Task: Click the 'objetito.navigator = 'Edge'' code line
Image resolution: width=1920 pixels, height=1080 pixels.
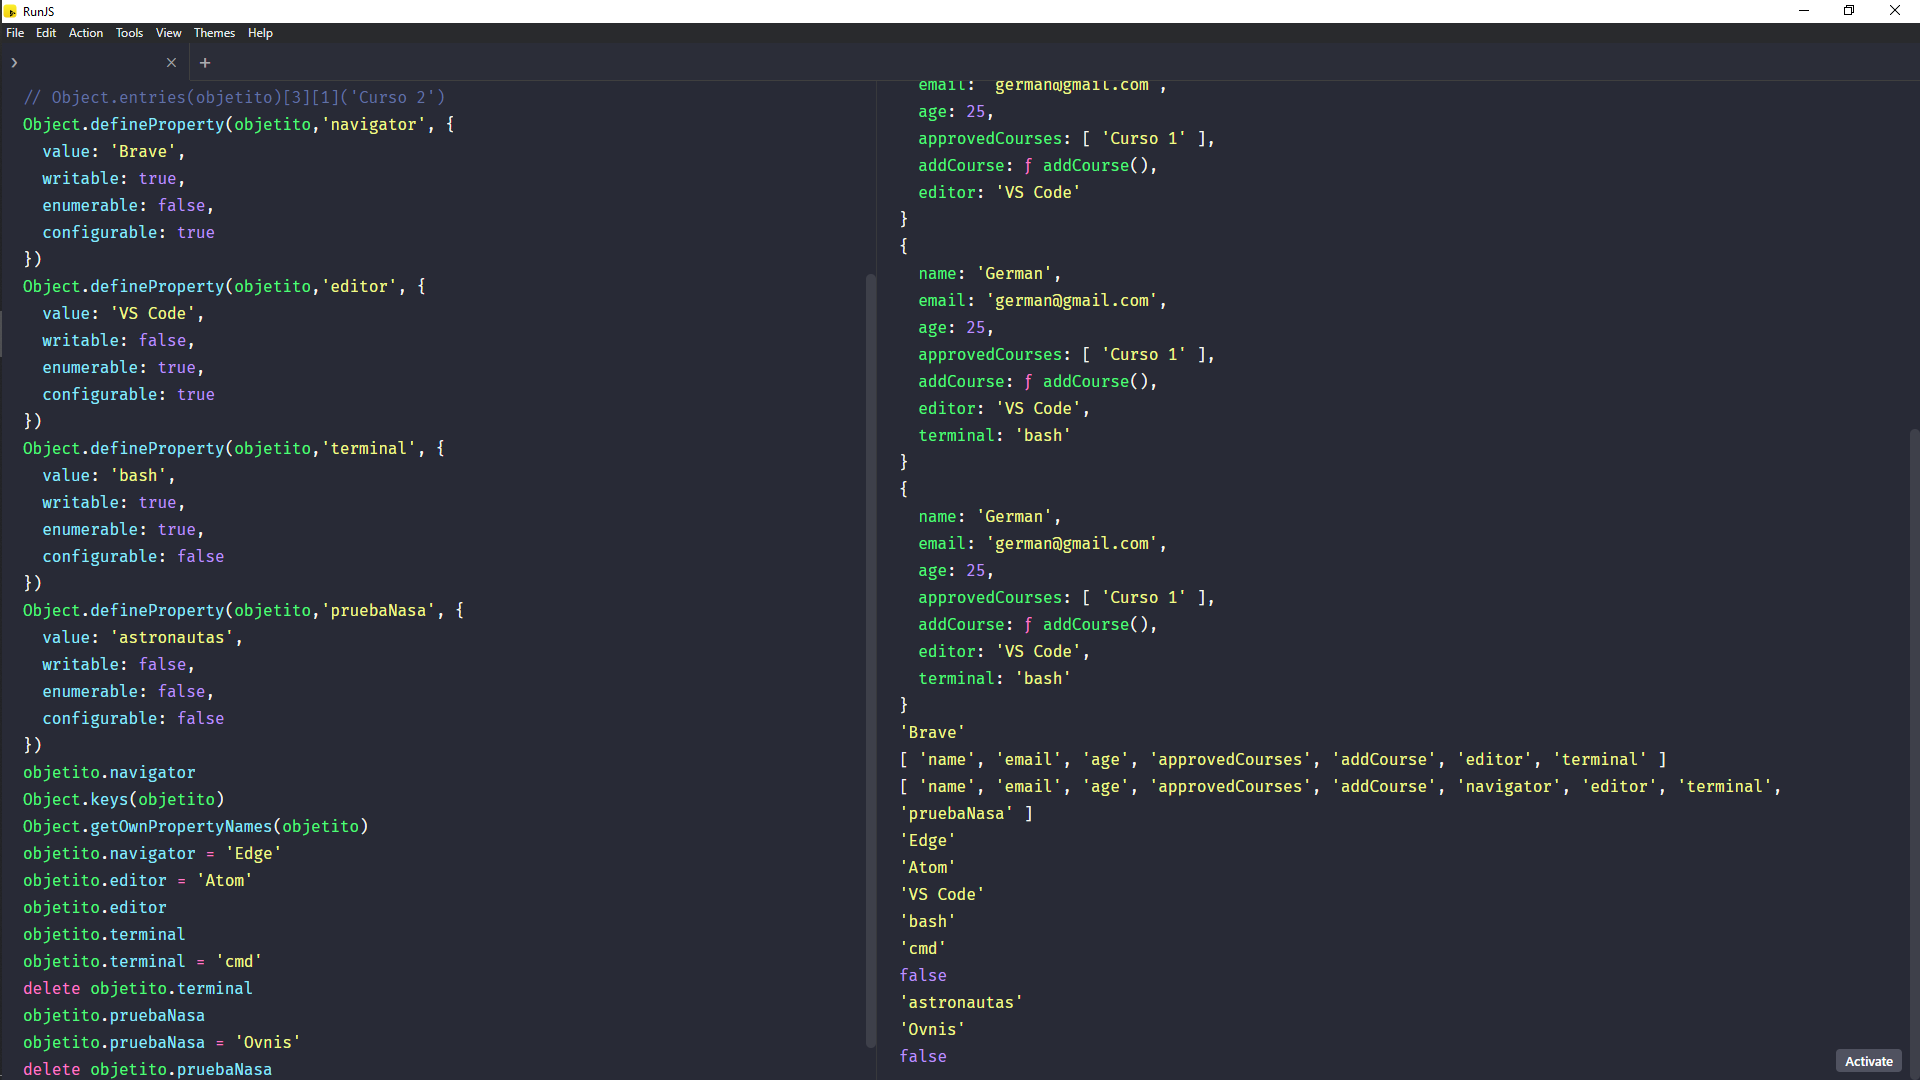Action: pyautogui.click(x=152, y=854)
